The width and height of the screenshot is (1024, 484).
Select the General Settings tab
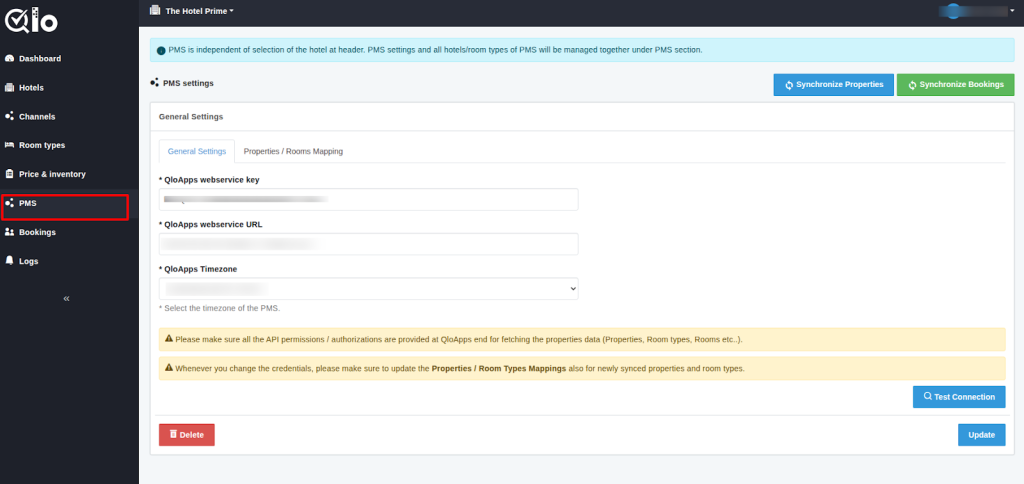pyautogui.click(x=196, y=151)
